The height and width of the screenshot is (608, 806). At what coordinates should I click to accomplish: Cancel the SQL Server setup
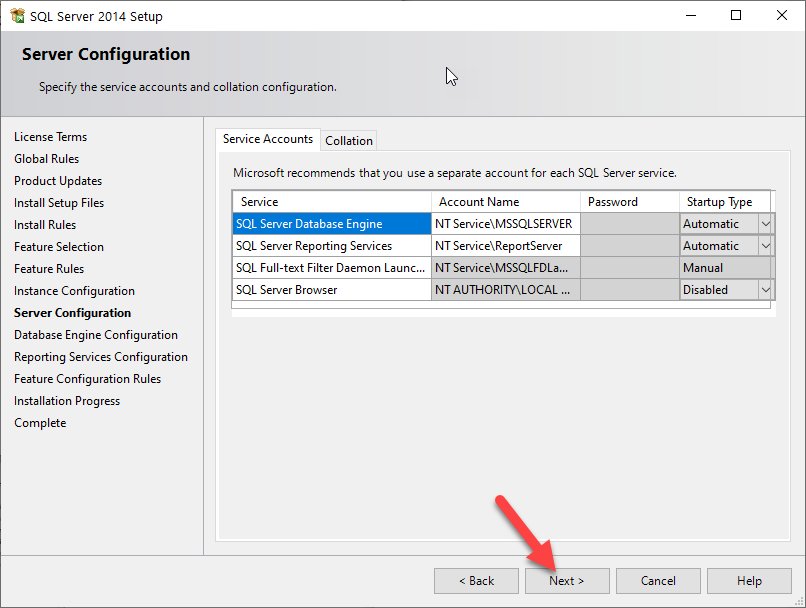pos(658,581)
